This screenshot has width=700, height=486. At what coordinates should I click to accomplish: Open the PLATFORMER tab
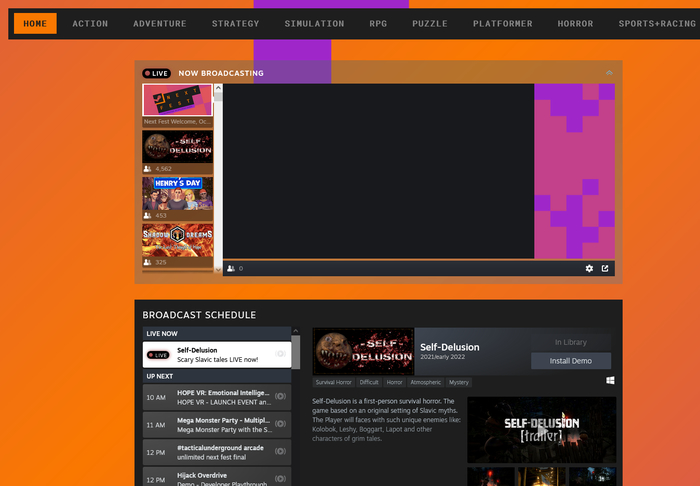[x=503, y=24]
